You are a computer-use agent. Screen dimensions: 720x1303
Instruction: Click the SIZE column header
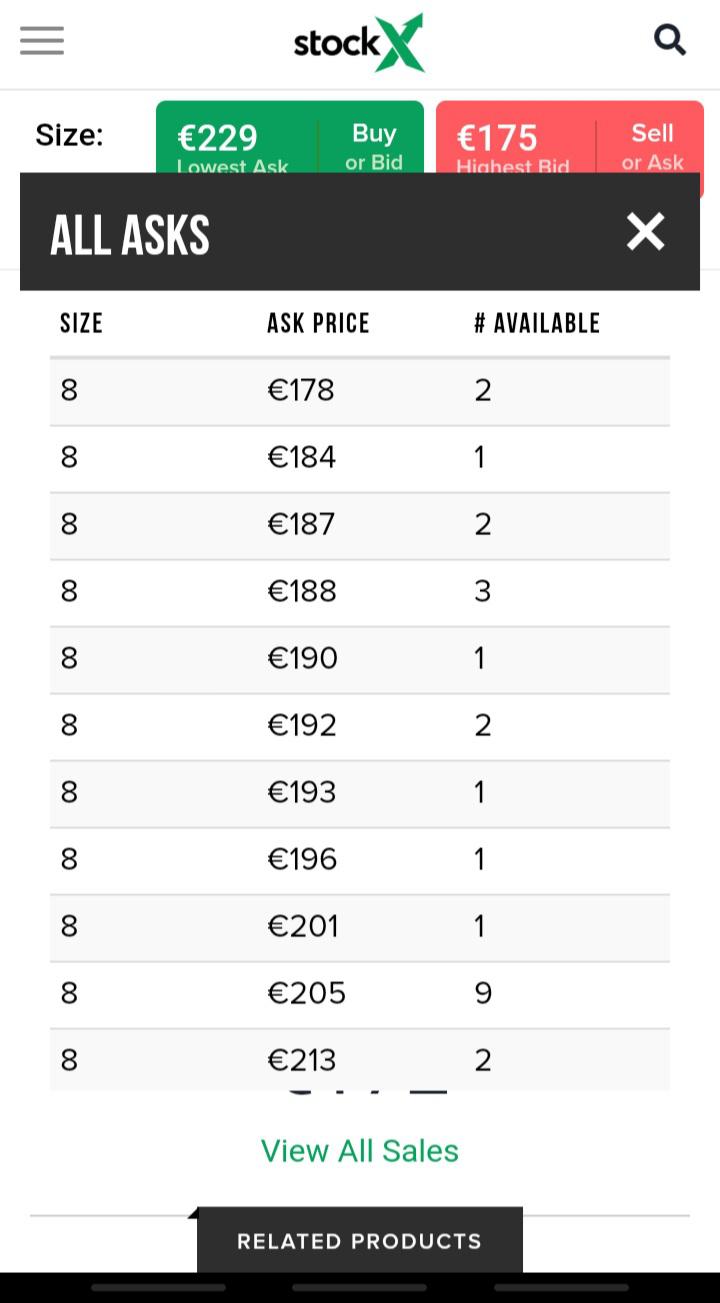point(81,323)
